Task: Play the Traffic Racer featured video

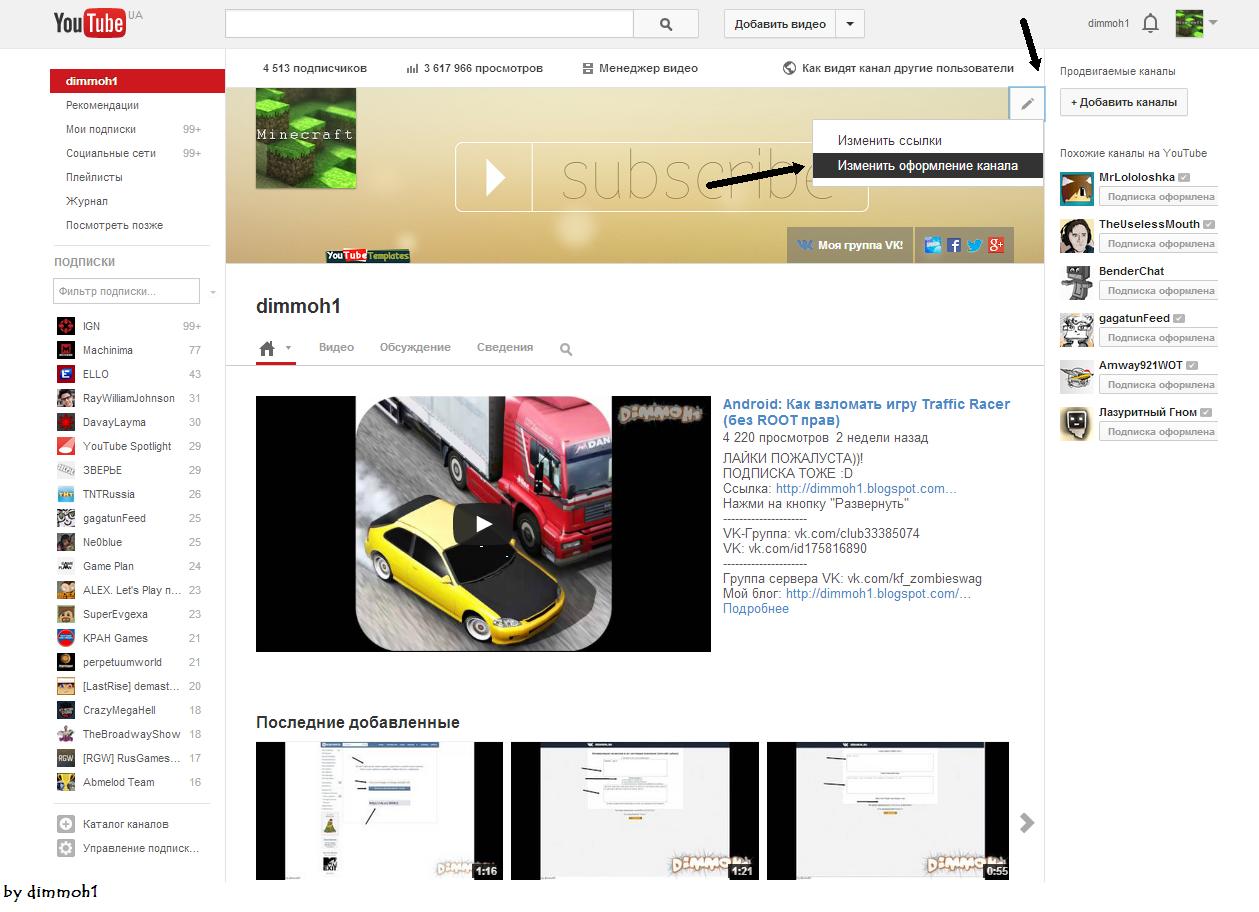Action: point(483,524)
